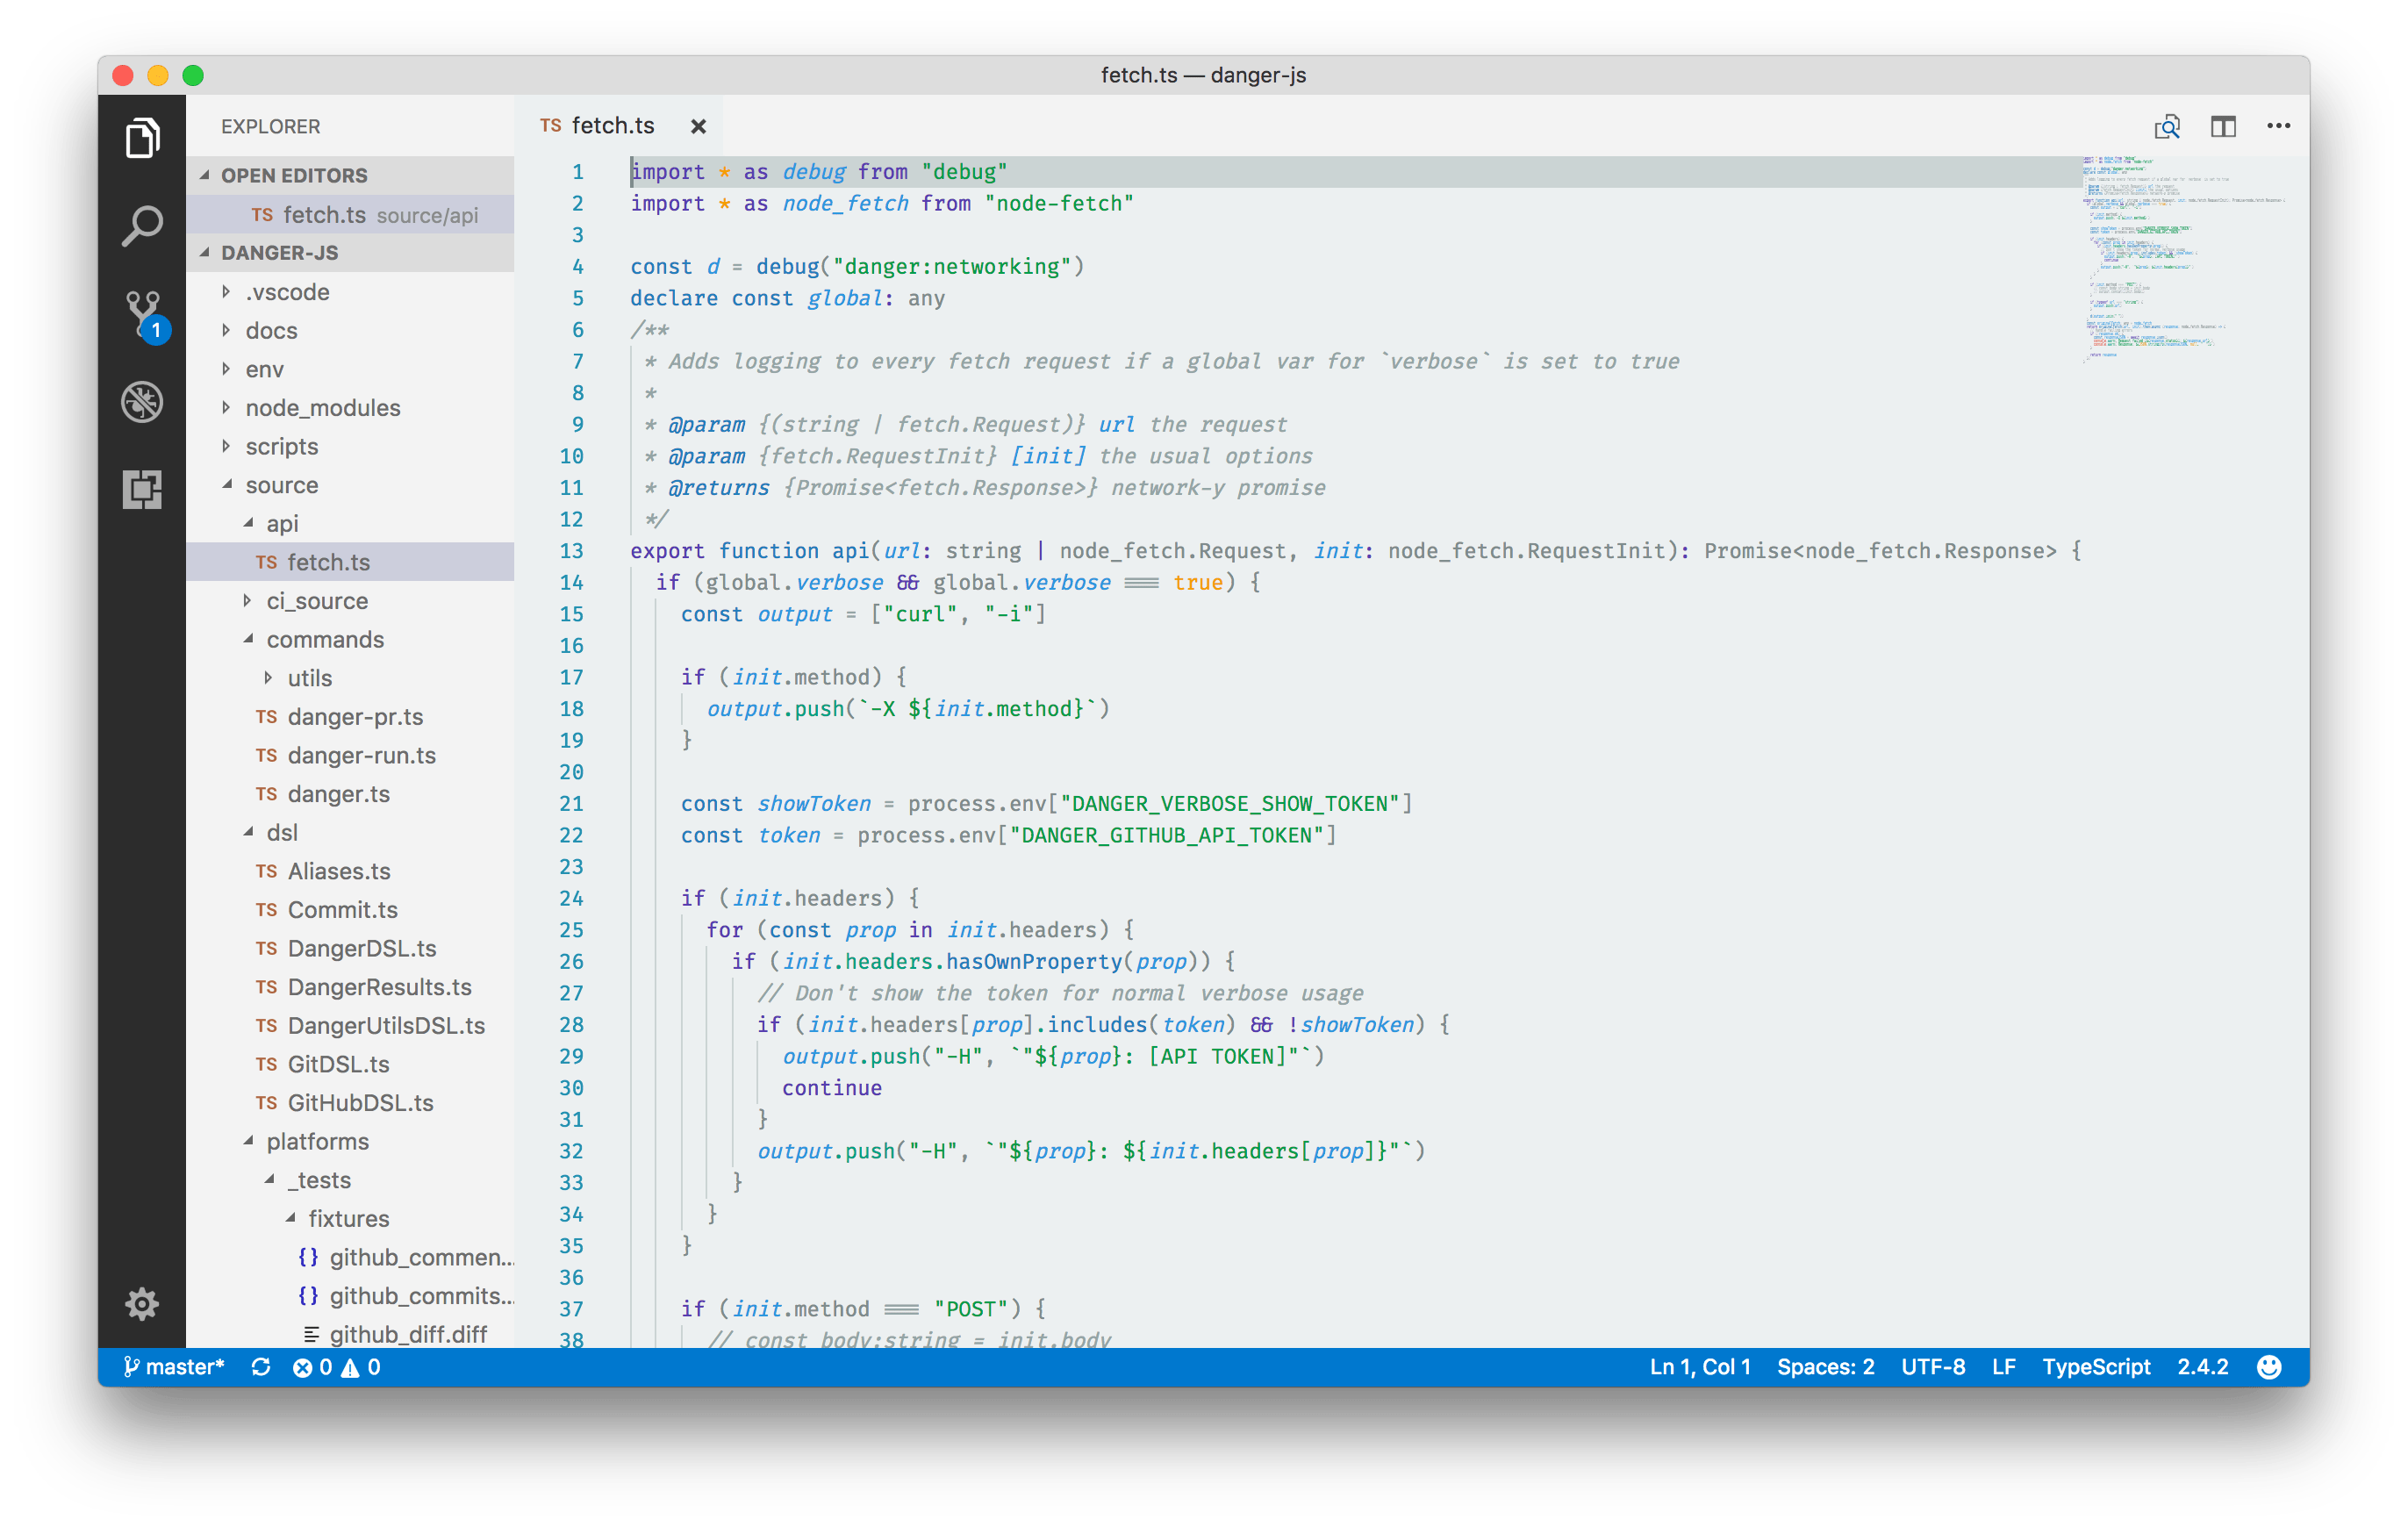Image resolution: width=2408 pixels, height=1527 pixels.
Task: Click the master branch indicator
Action: tap(175, 1366)
